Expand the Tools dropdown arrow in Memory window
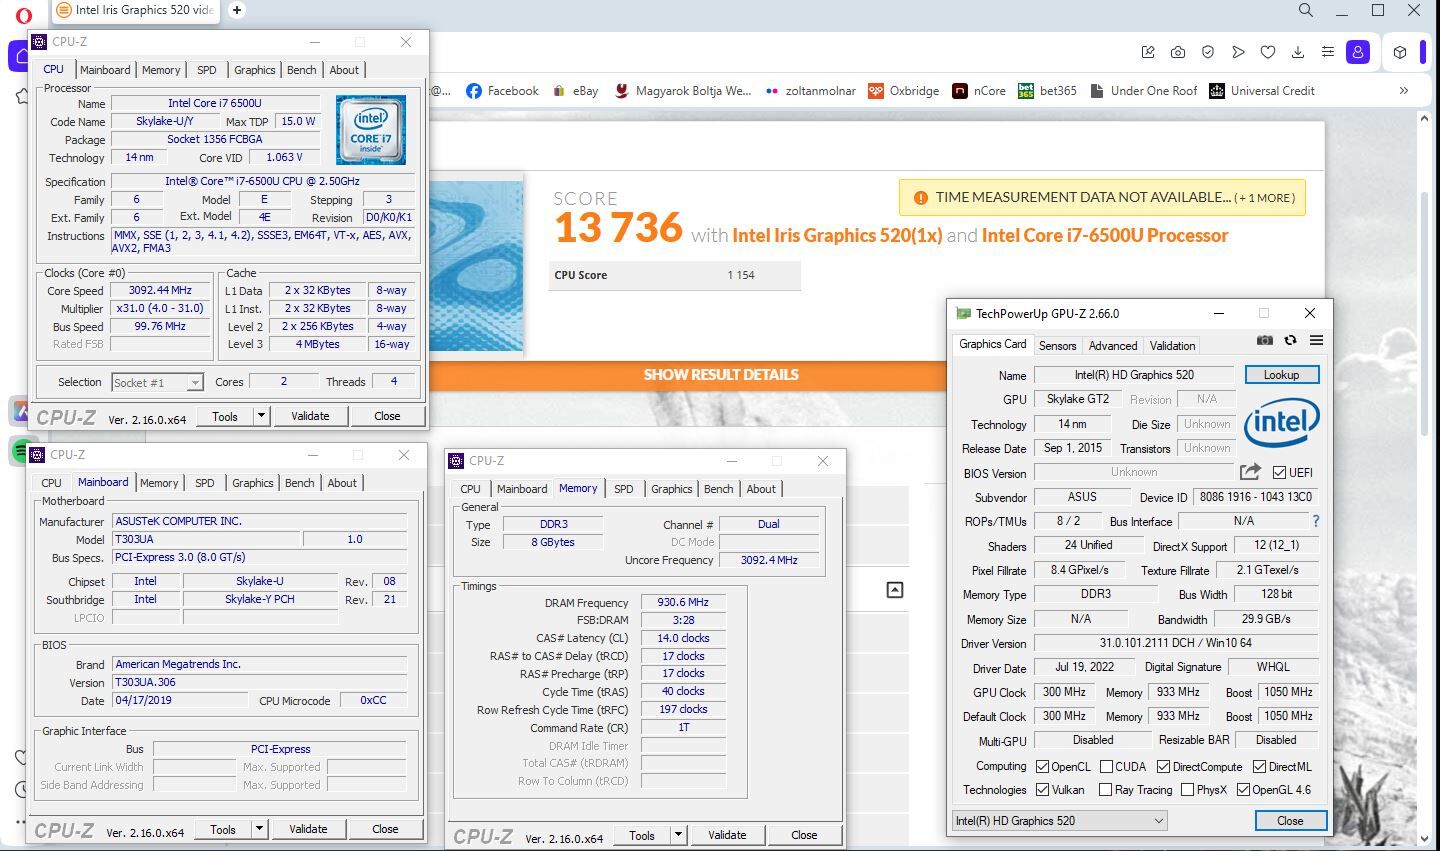Viewport: 1440px width, 851px height. coord(678,835)
